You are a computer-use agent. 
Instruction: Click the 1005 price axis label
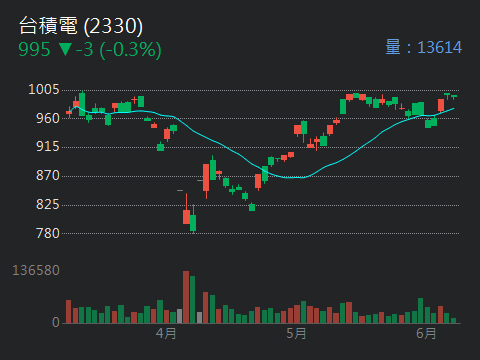coord(44,89)
